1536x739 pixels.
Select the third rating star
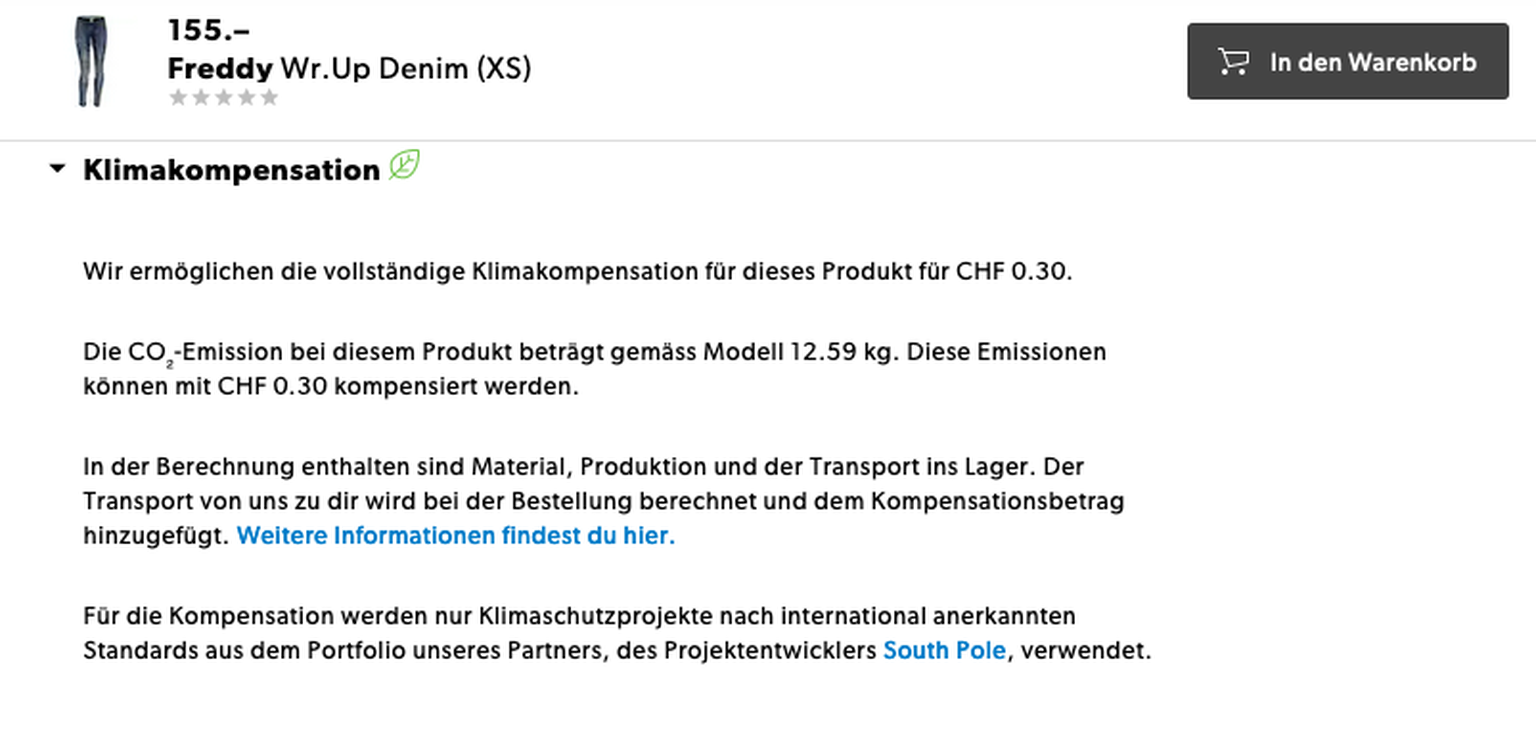[x=224, y=98]
